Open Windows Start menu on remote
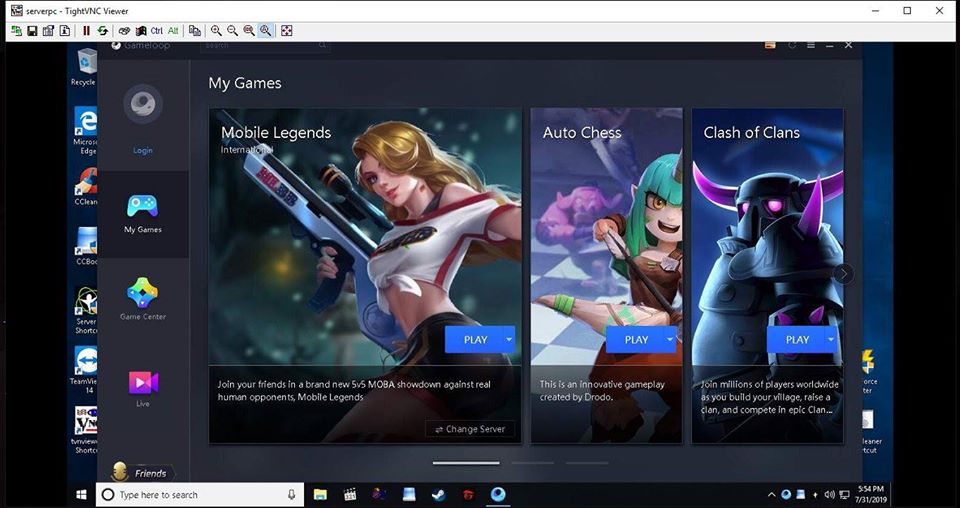This screenshot has width=960, height=508. tap(81, 495)
